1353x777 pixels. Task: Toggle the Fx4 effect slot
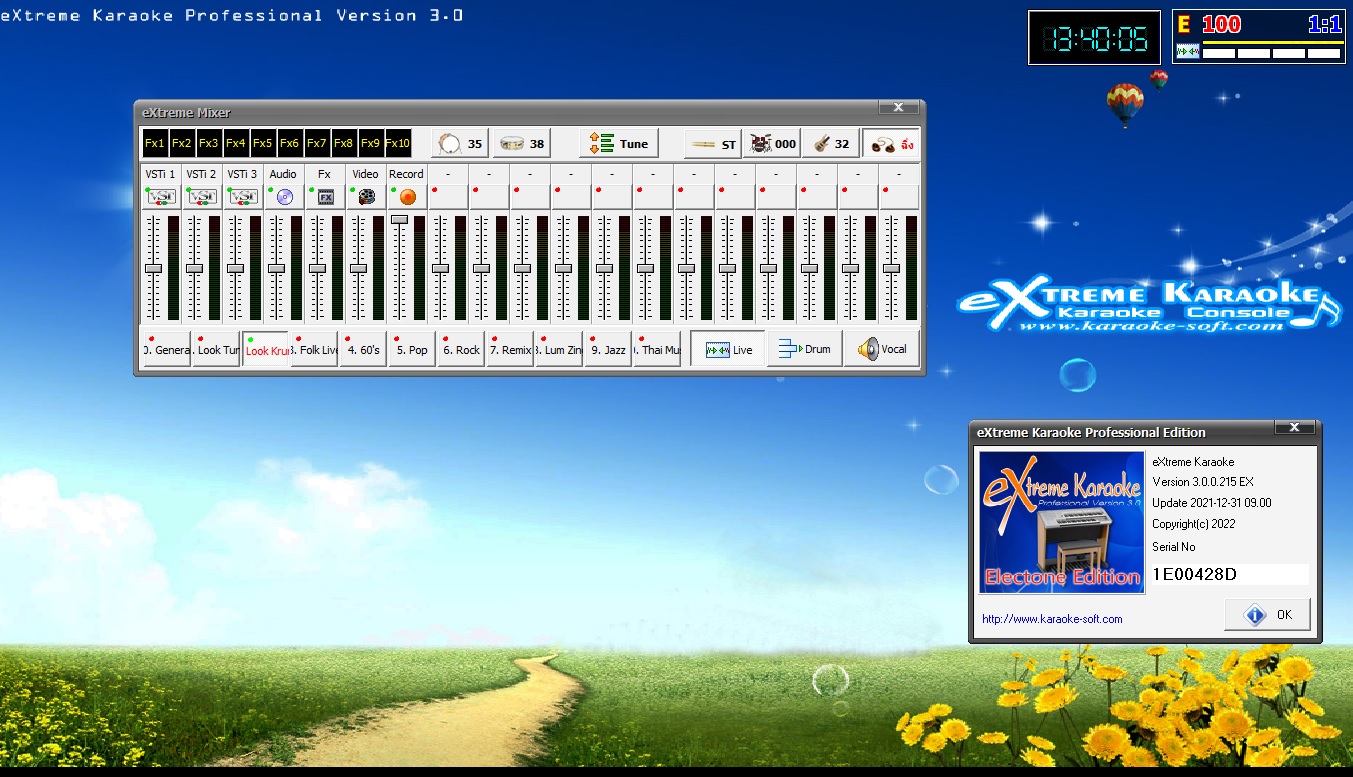[236, 144]
